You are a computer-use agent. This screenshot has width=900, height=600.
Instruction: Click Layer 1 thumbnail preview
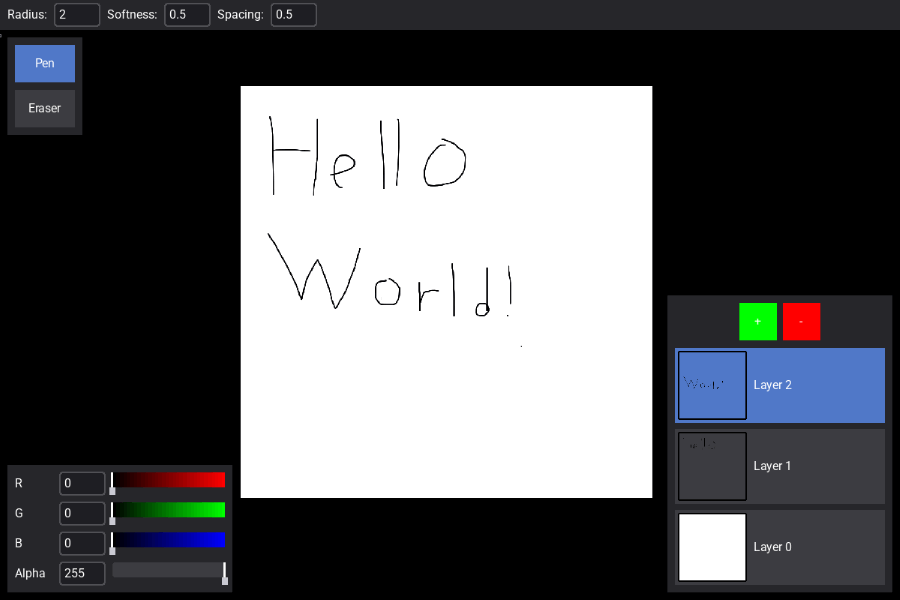click(x=712, y=466)
